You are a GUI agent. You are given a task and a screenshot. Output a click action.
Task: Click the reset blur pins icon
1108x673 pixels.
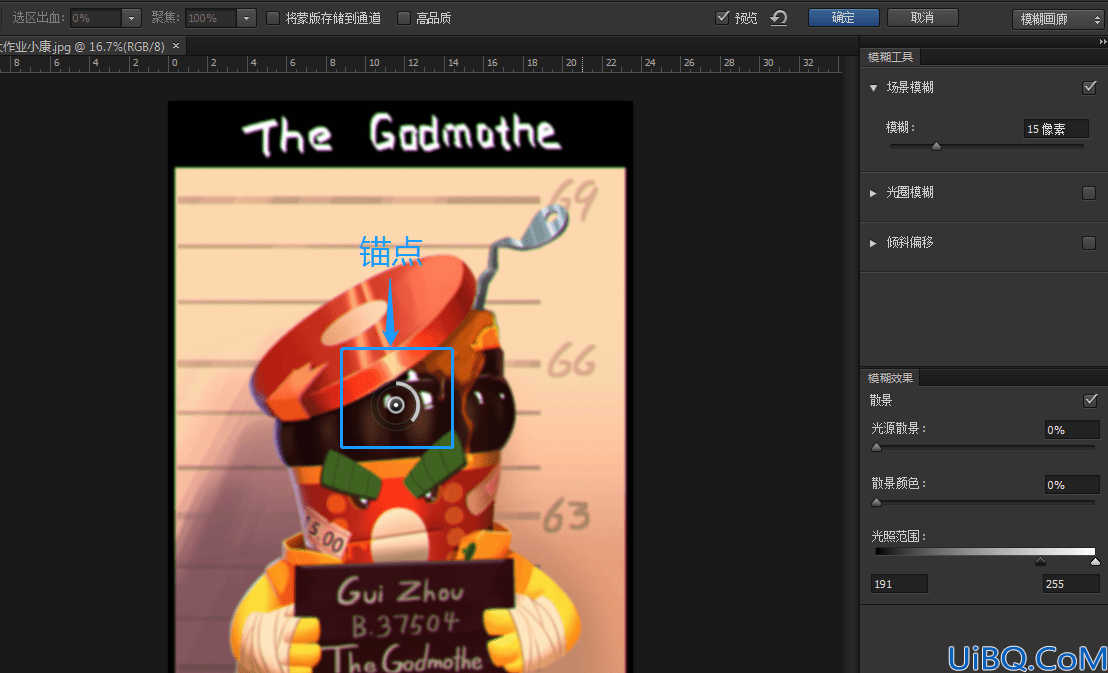click(x=779, y=18)
